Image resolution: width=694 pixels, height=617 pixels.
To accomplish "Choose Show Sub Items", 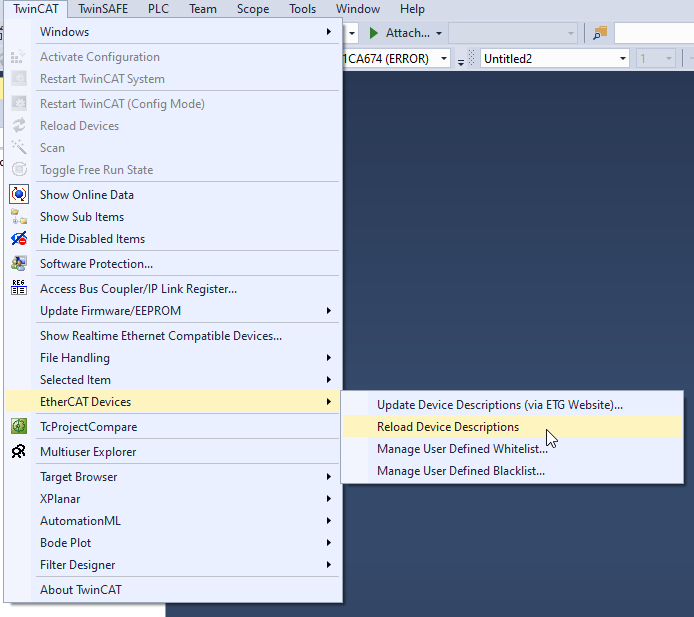I will point(174,216).
